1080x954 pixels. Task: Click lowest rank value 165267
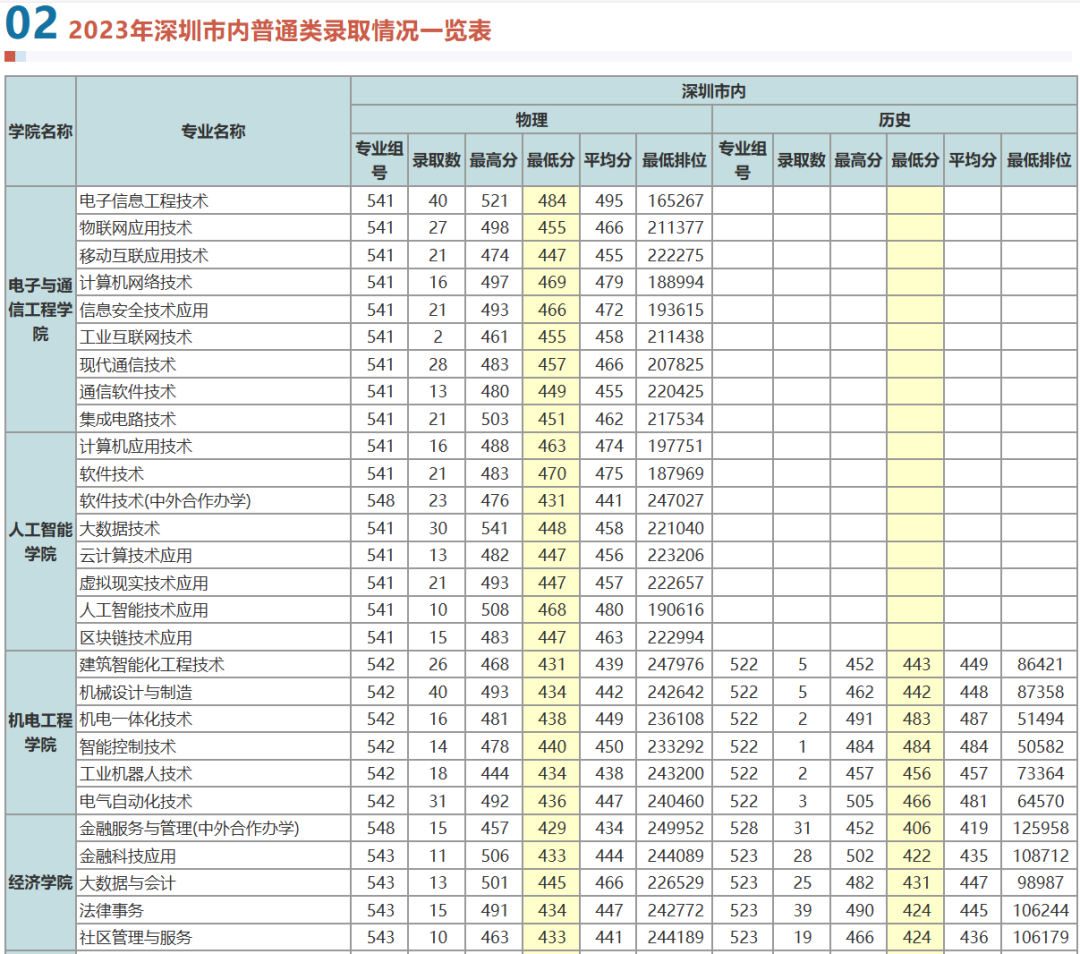(675, 200)
